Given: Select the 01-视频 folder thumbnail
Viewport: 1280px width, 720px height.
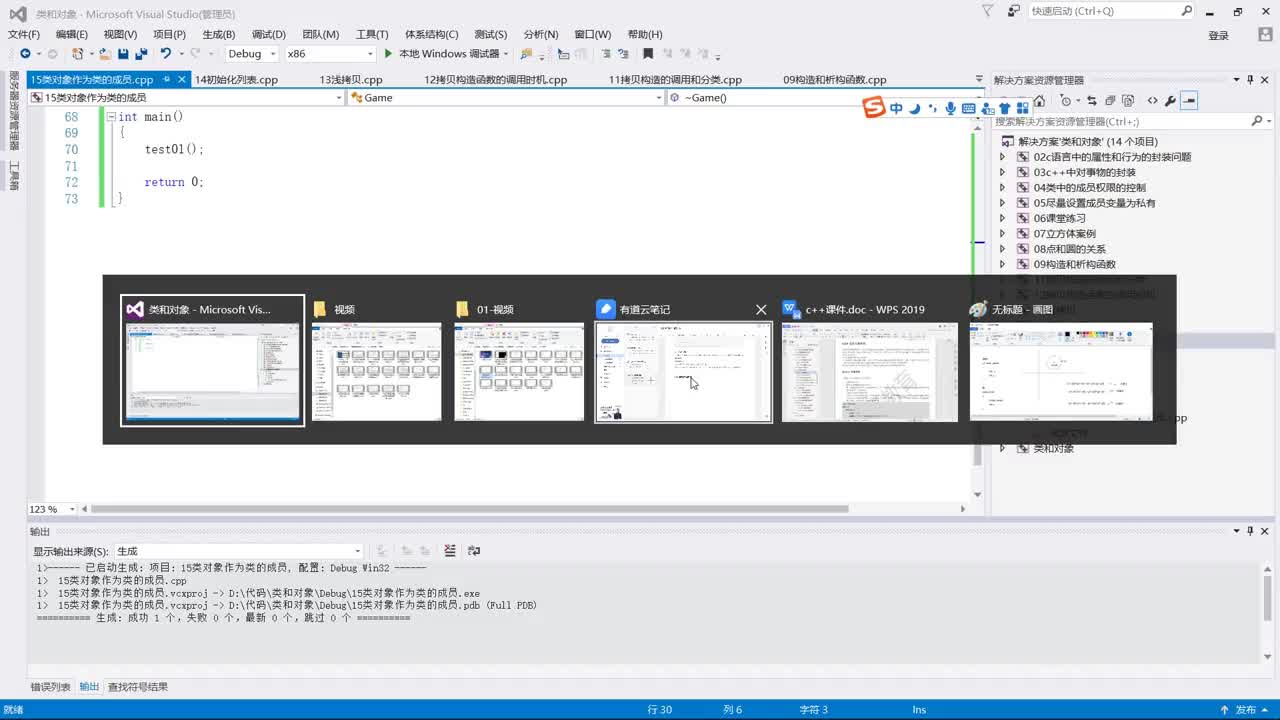Looking at the screenshot, I should click(519, 372).
